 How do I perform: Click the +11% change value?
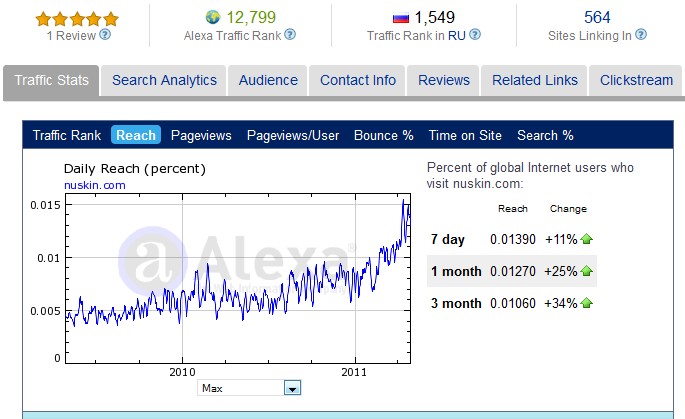pos(561,239)
